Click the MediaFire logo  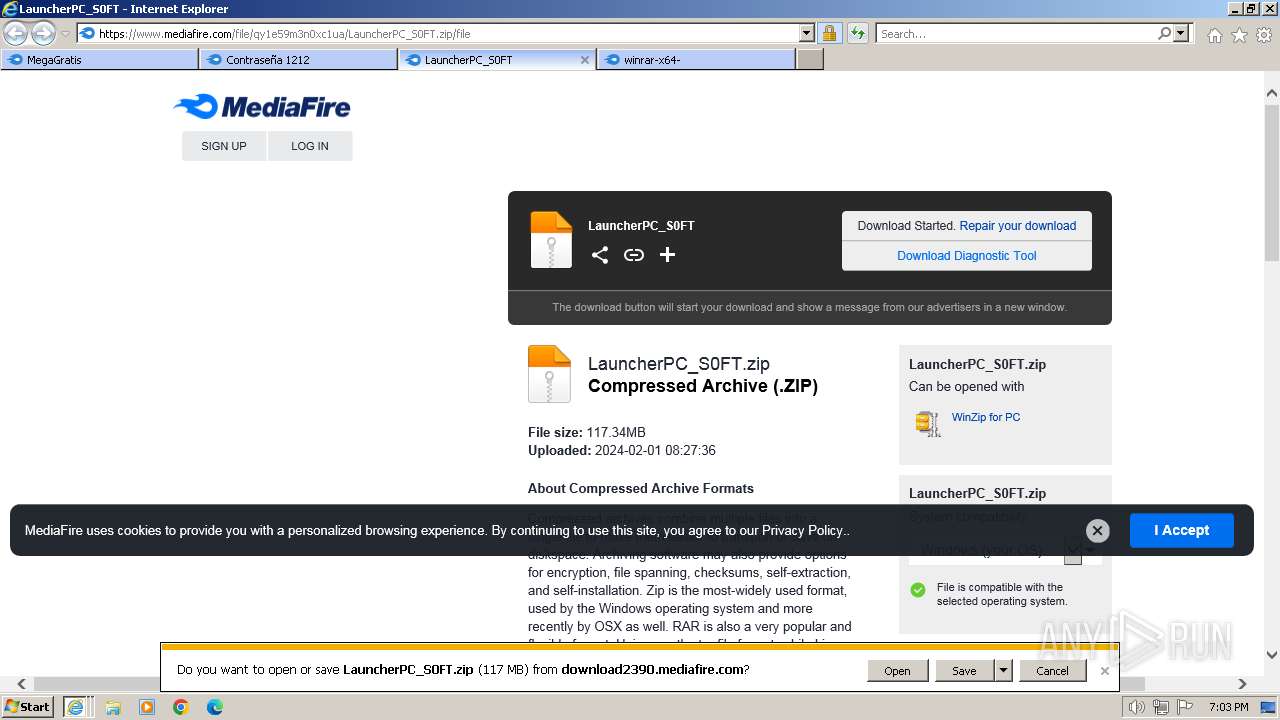click(x=261, y=106)
